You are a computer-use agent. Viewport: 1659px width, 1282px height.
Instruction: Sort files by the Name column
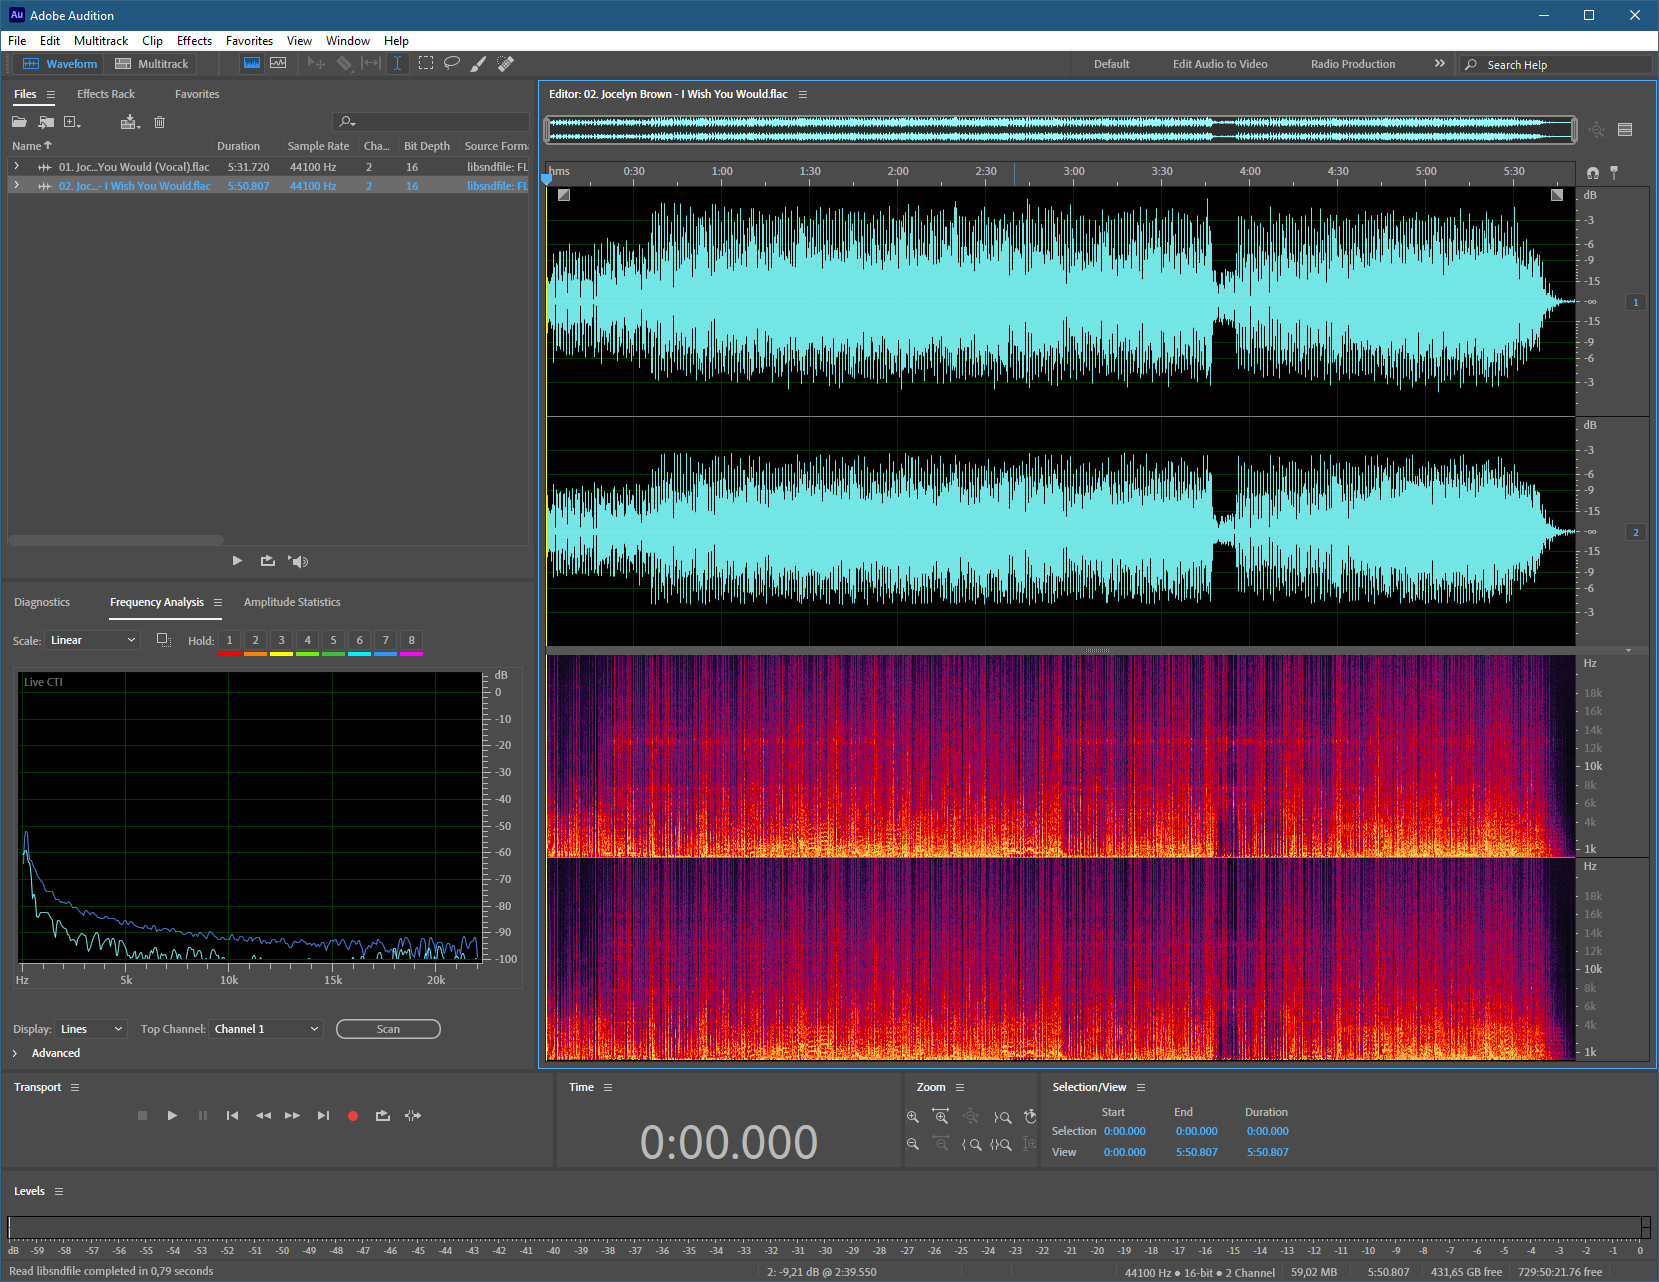tap(31, 146)
